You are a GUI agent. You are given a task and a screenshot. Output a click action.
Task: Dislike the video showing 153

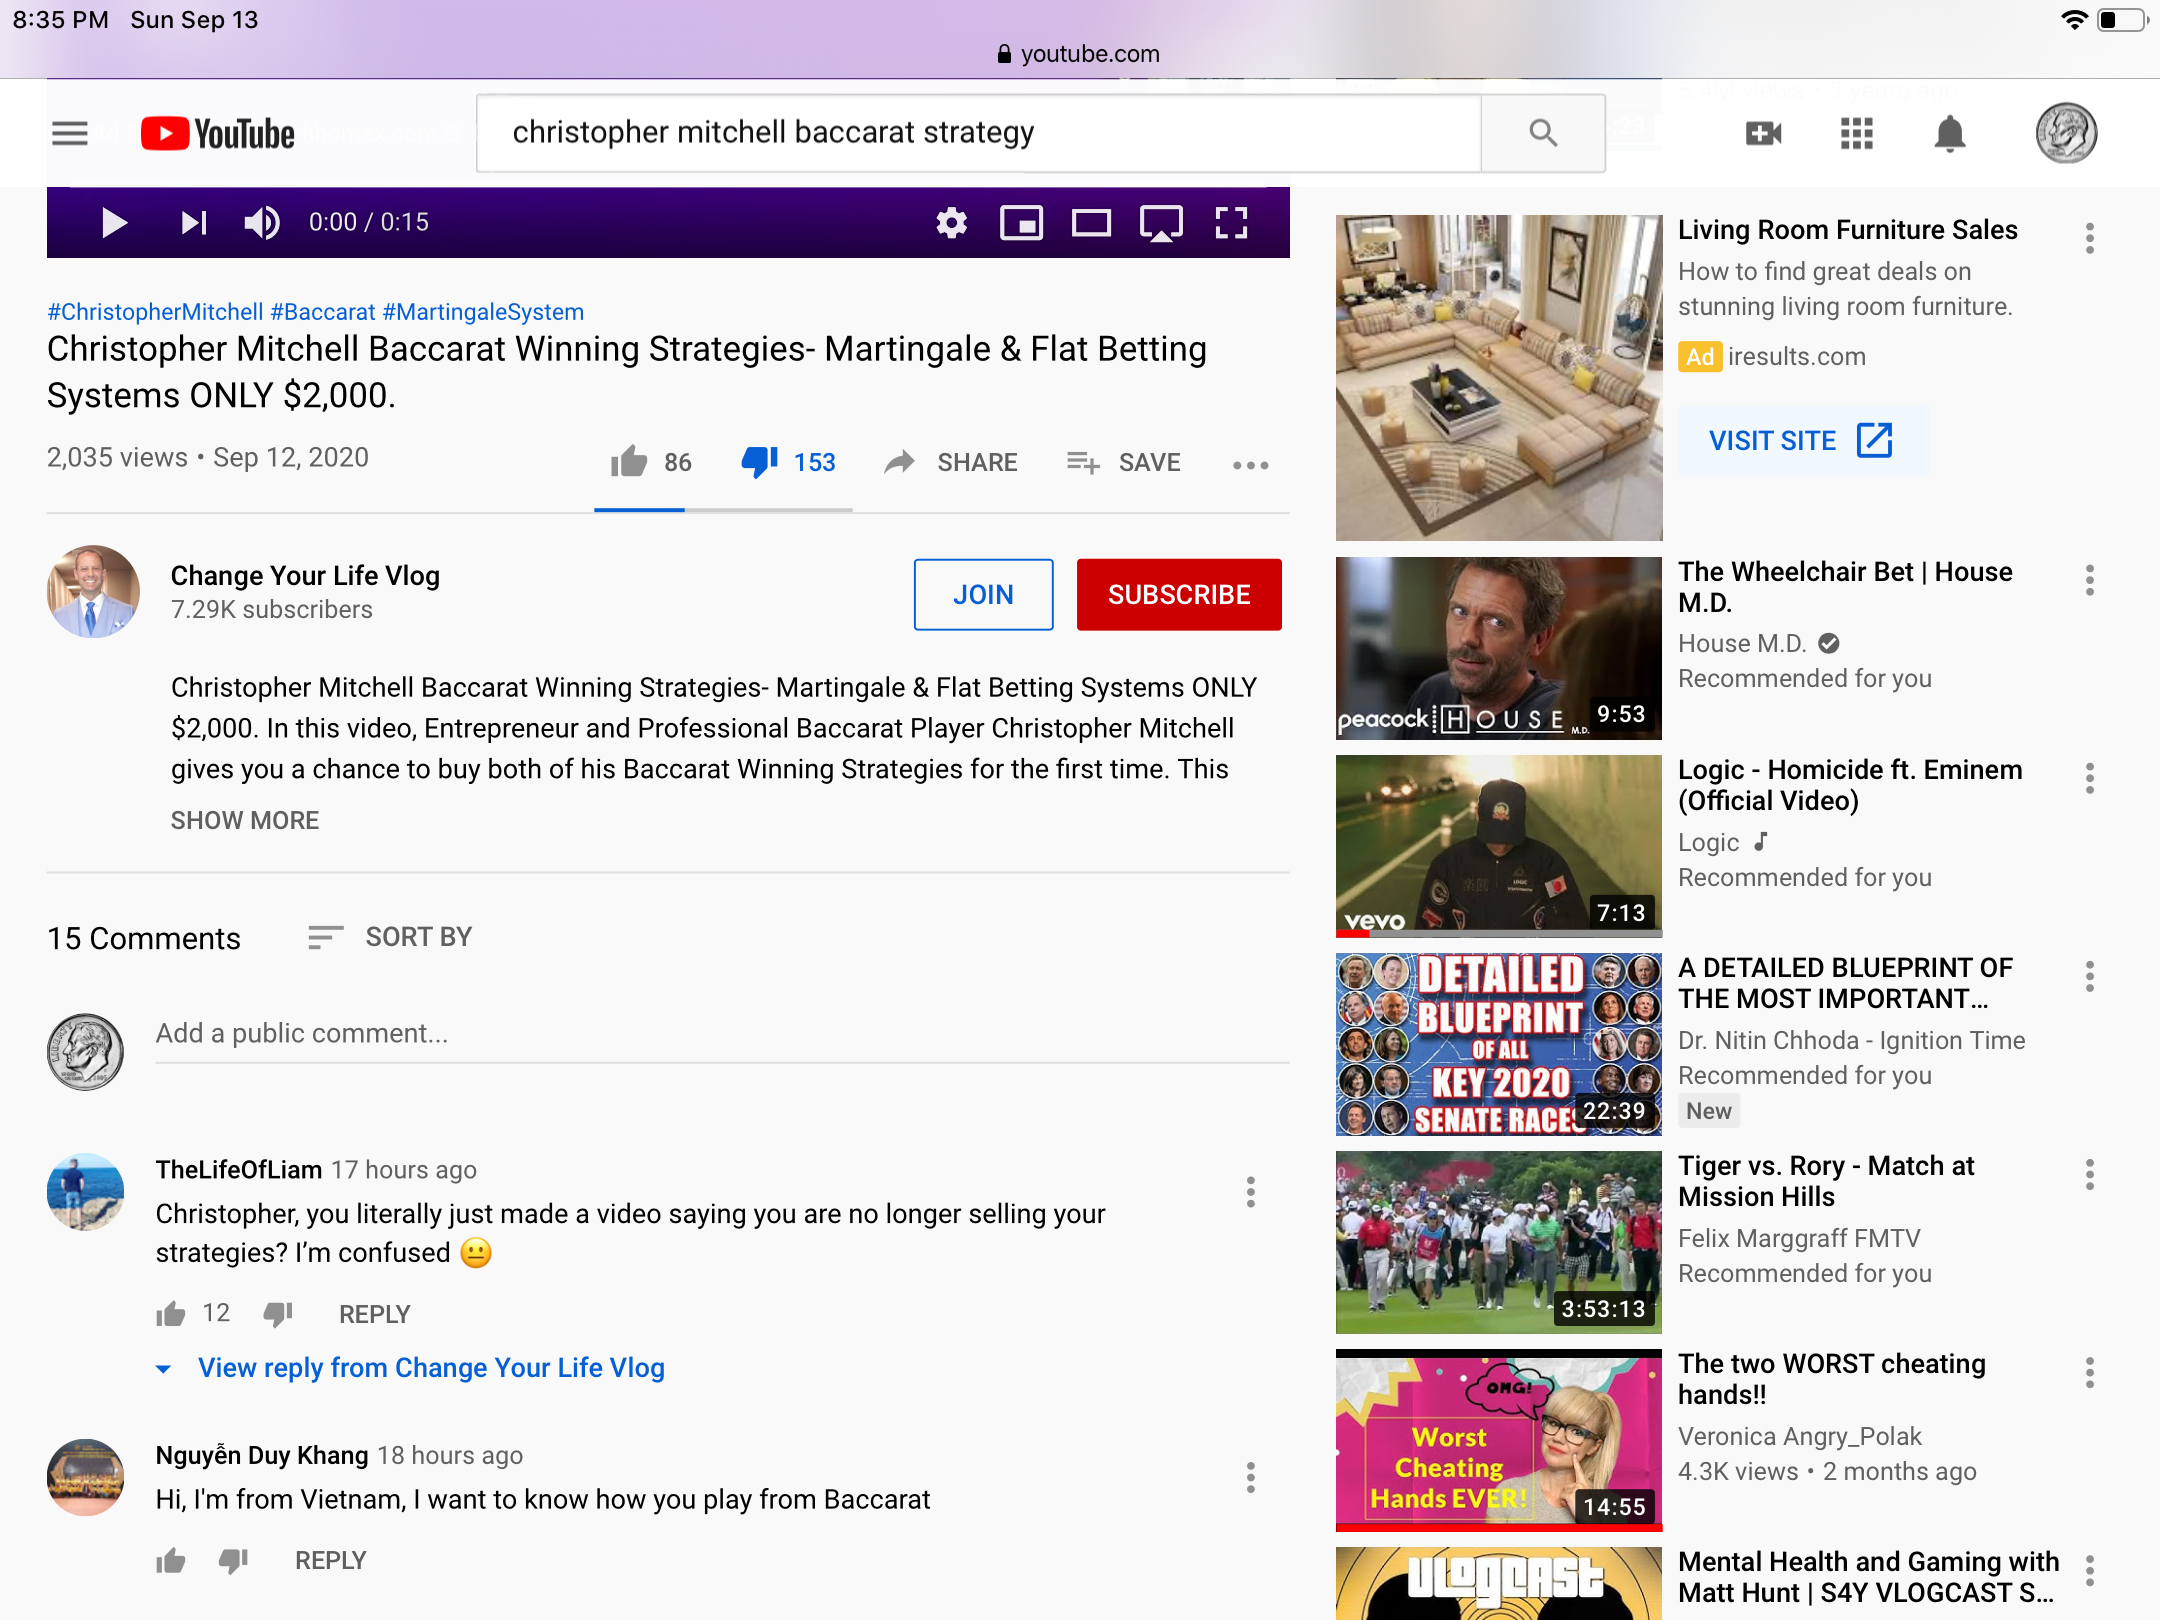pos(788,462)
